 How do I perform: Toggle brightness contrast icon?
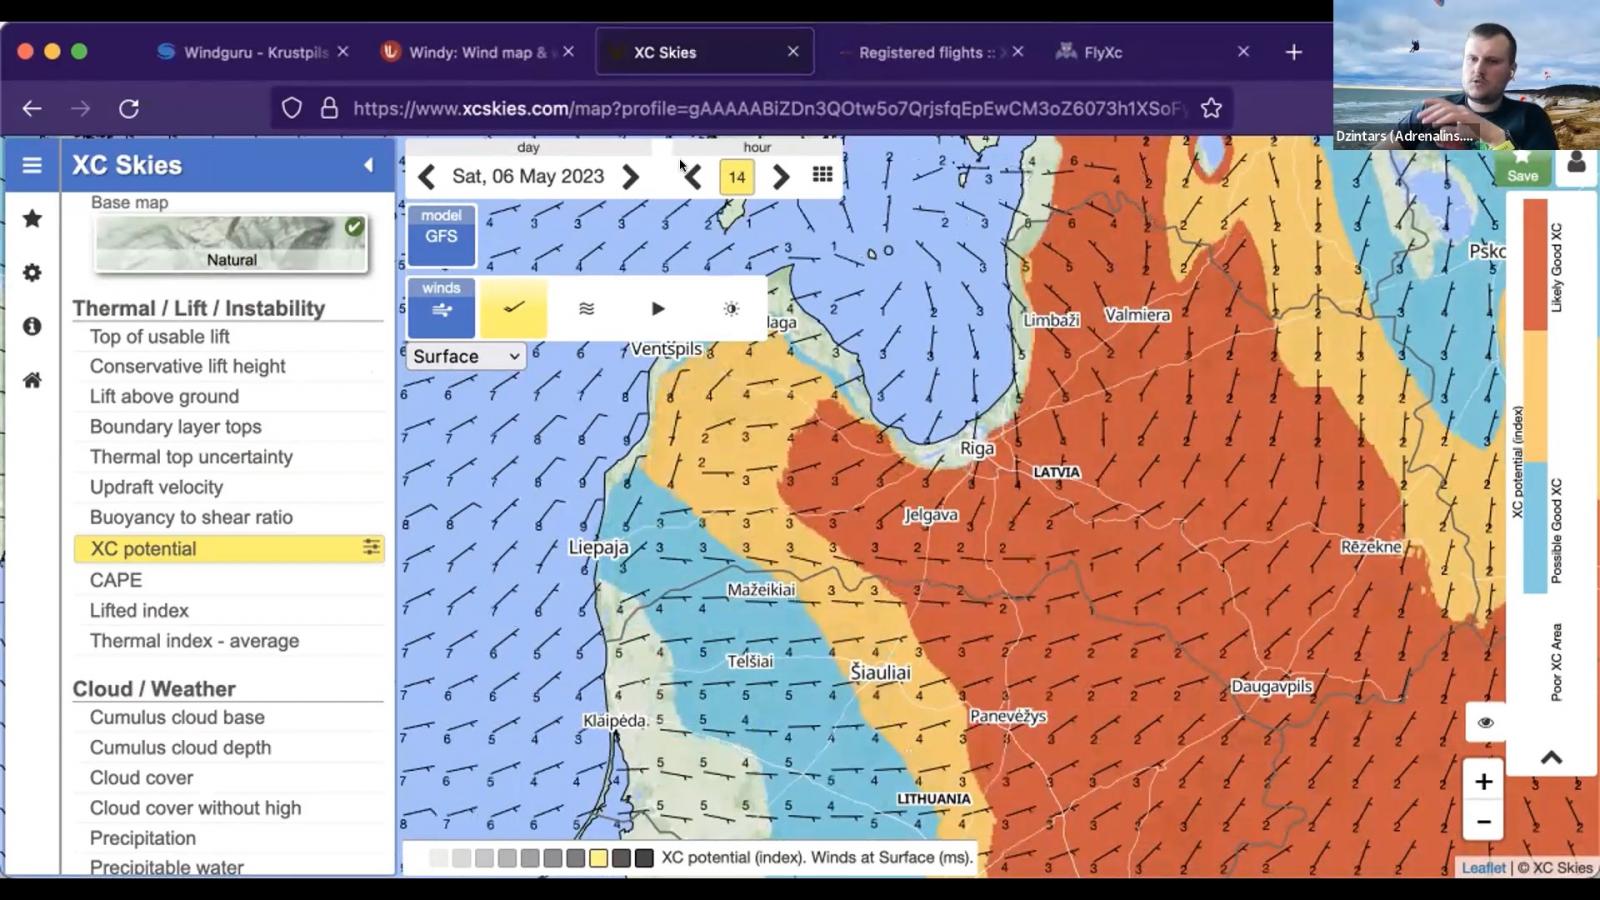click(x=731, y=308)
